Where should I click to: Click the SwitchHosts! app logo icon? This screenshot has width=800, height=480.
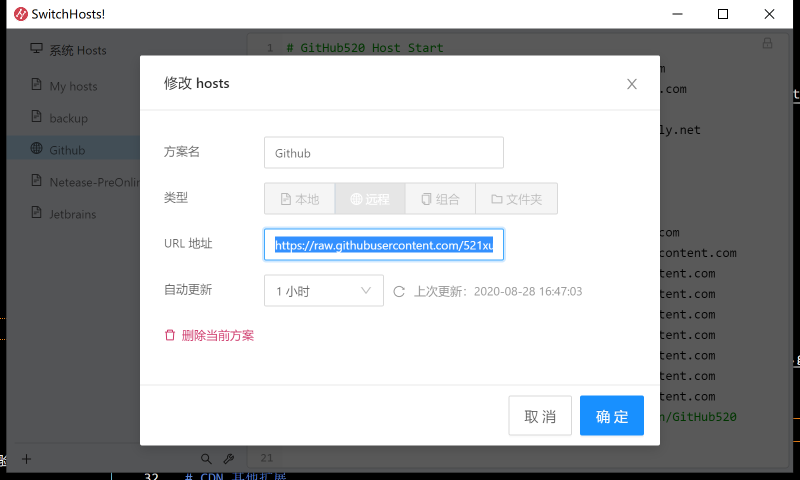click(x=21, y=14)
